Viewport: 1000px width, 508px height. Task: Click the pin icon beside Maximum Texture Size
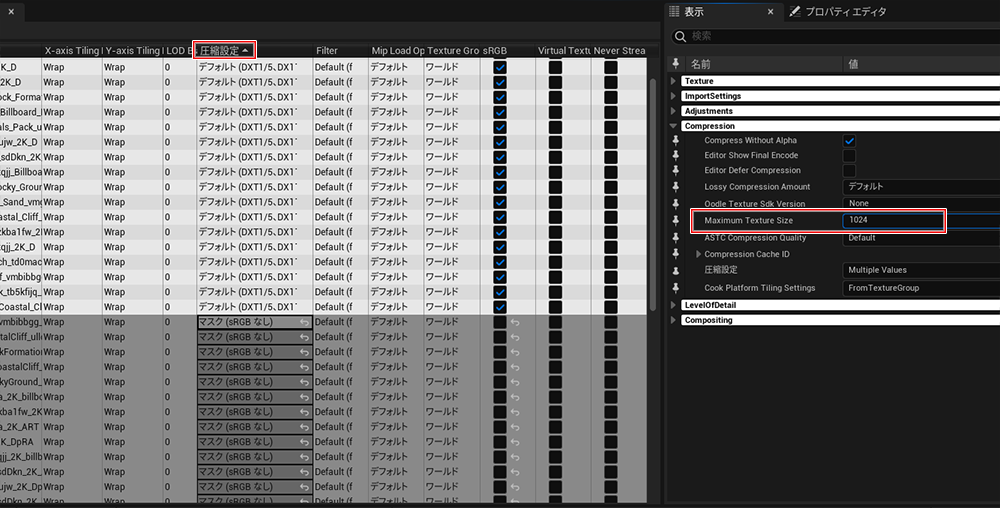[x=675, y=220]
